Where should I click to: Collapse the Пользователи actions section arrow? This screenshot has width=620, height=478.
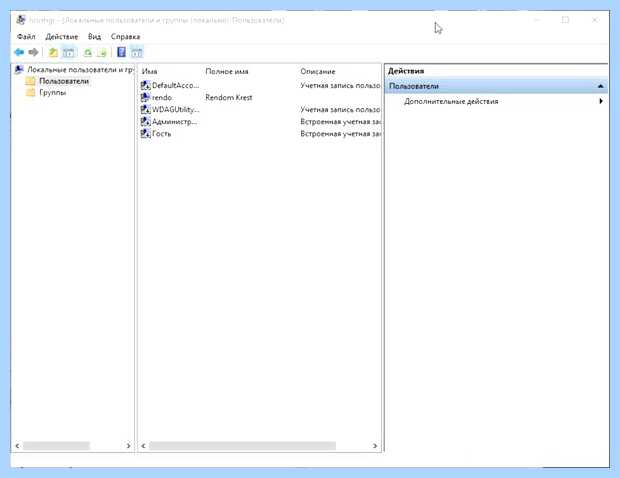coord(600,86)
